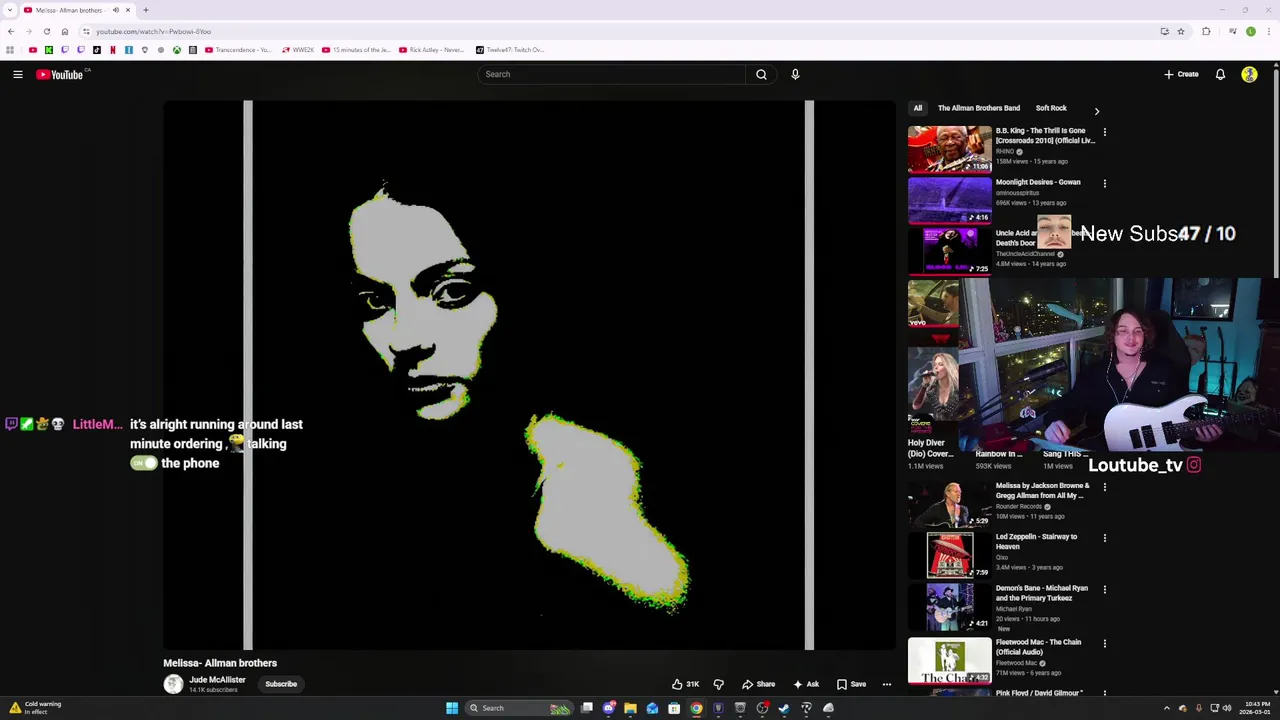Show hidden system tray icons
The height and width of the screenshot is (720, 1280).
click(1166, 708)
